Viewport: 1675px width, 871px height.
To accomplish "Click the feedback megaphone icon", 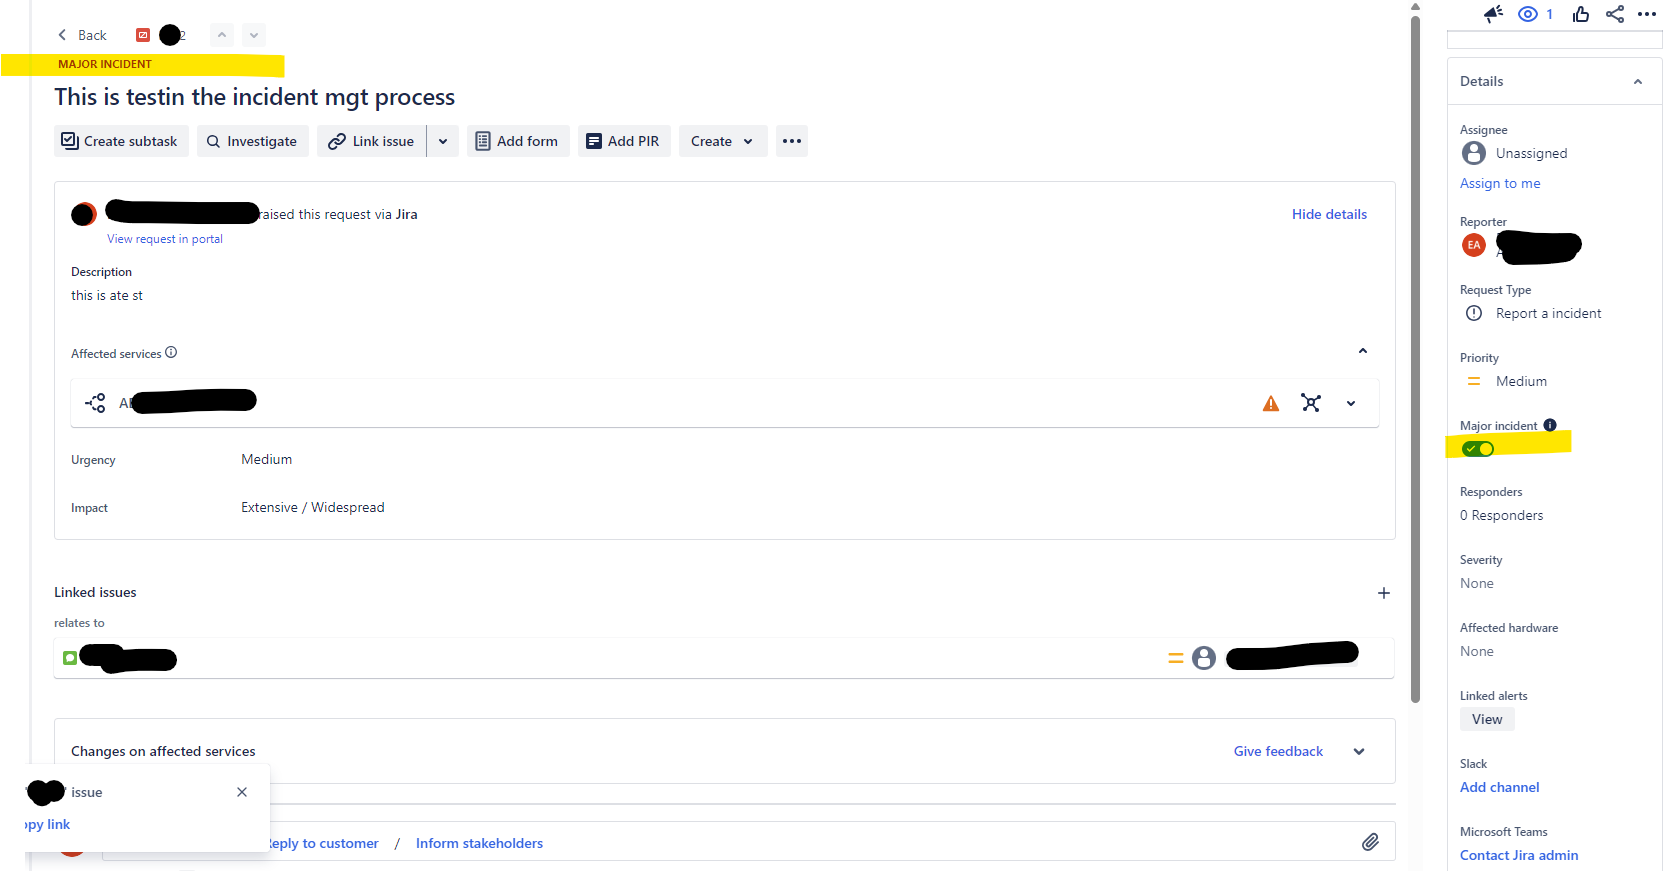I will (x=1493, y=14).
